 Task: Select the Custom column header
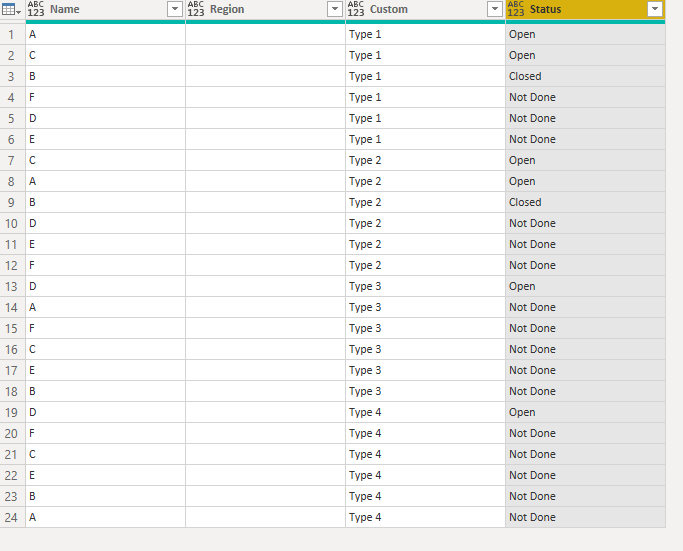click(x=425, y=9)
